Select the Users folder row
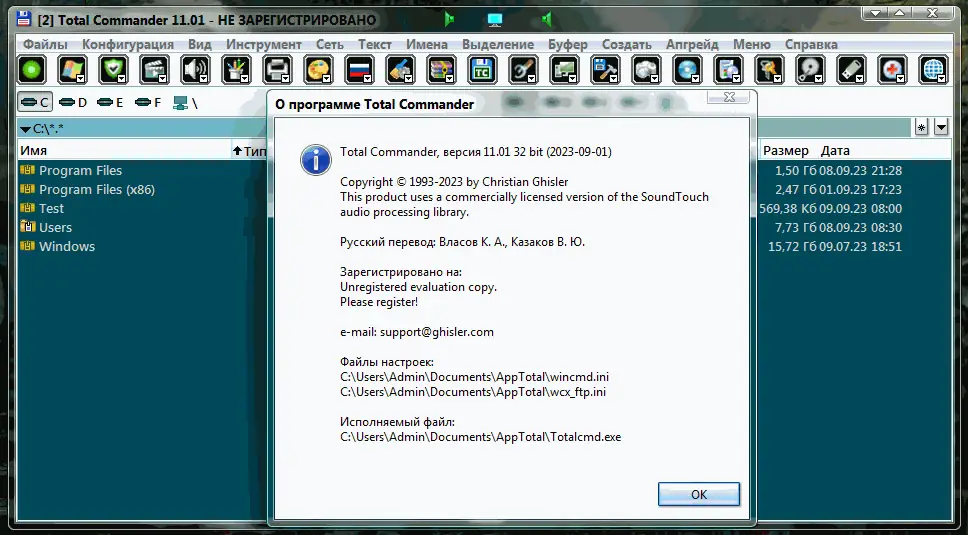The height and width of the screenshot is (535, 968). pyautogui.click(x=55, y=228)
